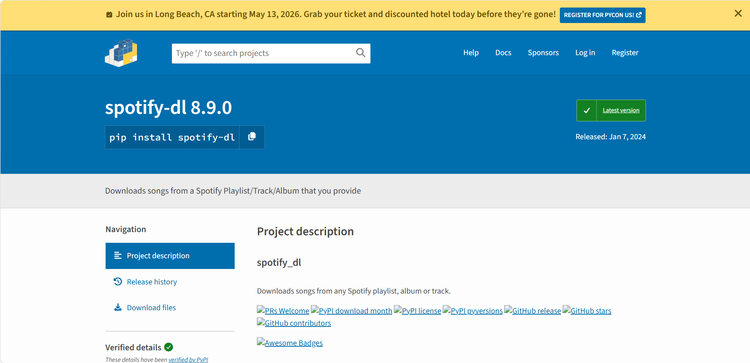
Task: Click the Release history clock icon
Action: point(118,282)
